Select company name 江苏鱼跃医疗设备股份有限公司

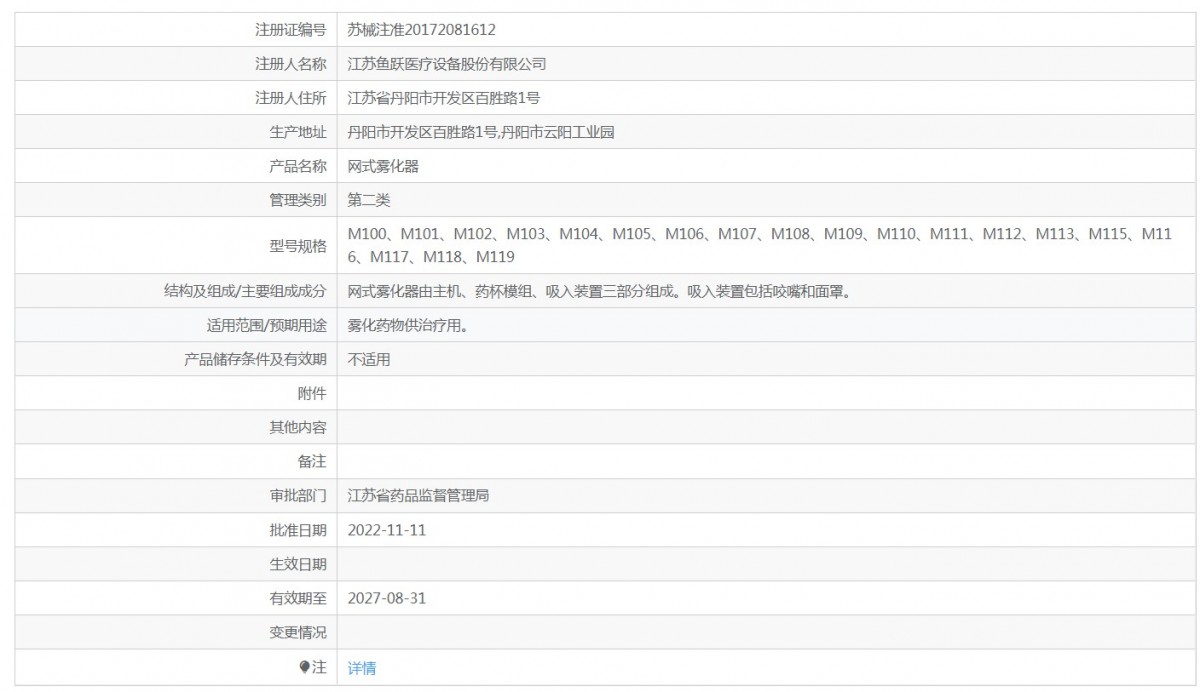447,64
